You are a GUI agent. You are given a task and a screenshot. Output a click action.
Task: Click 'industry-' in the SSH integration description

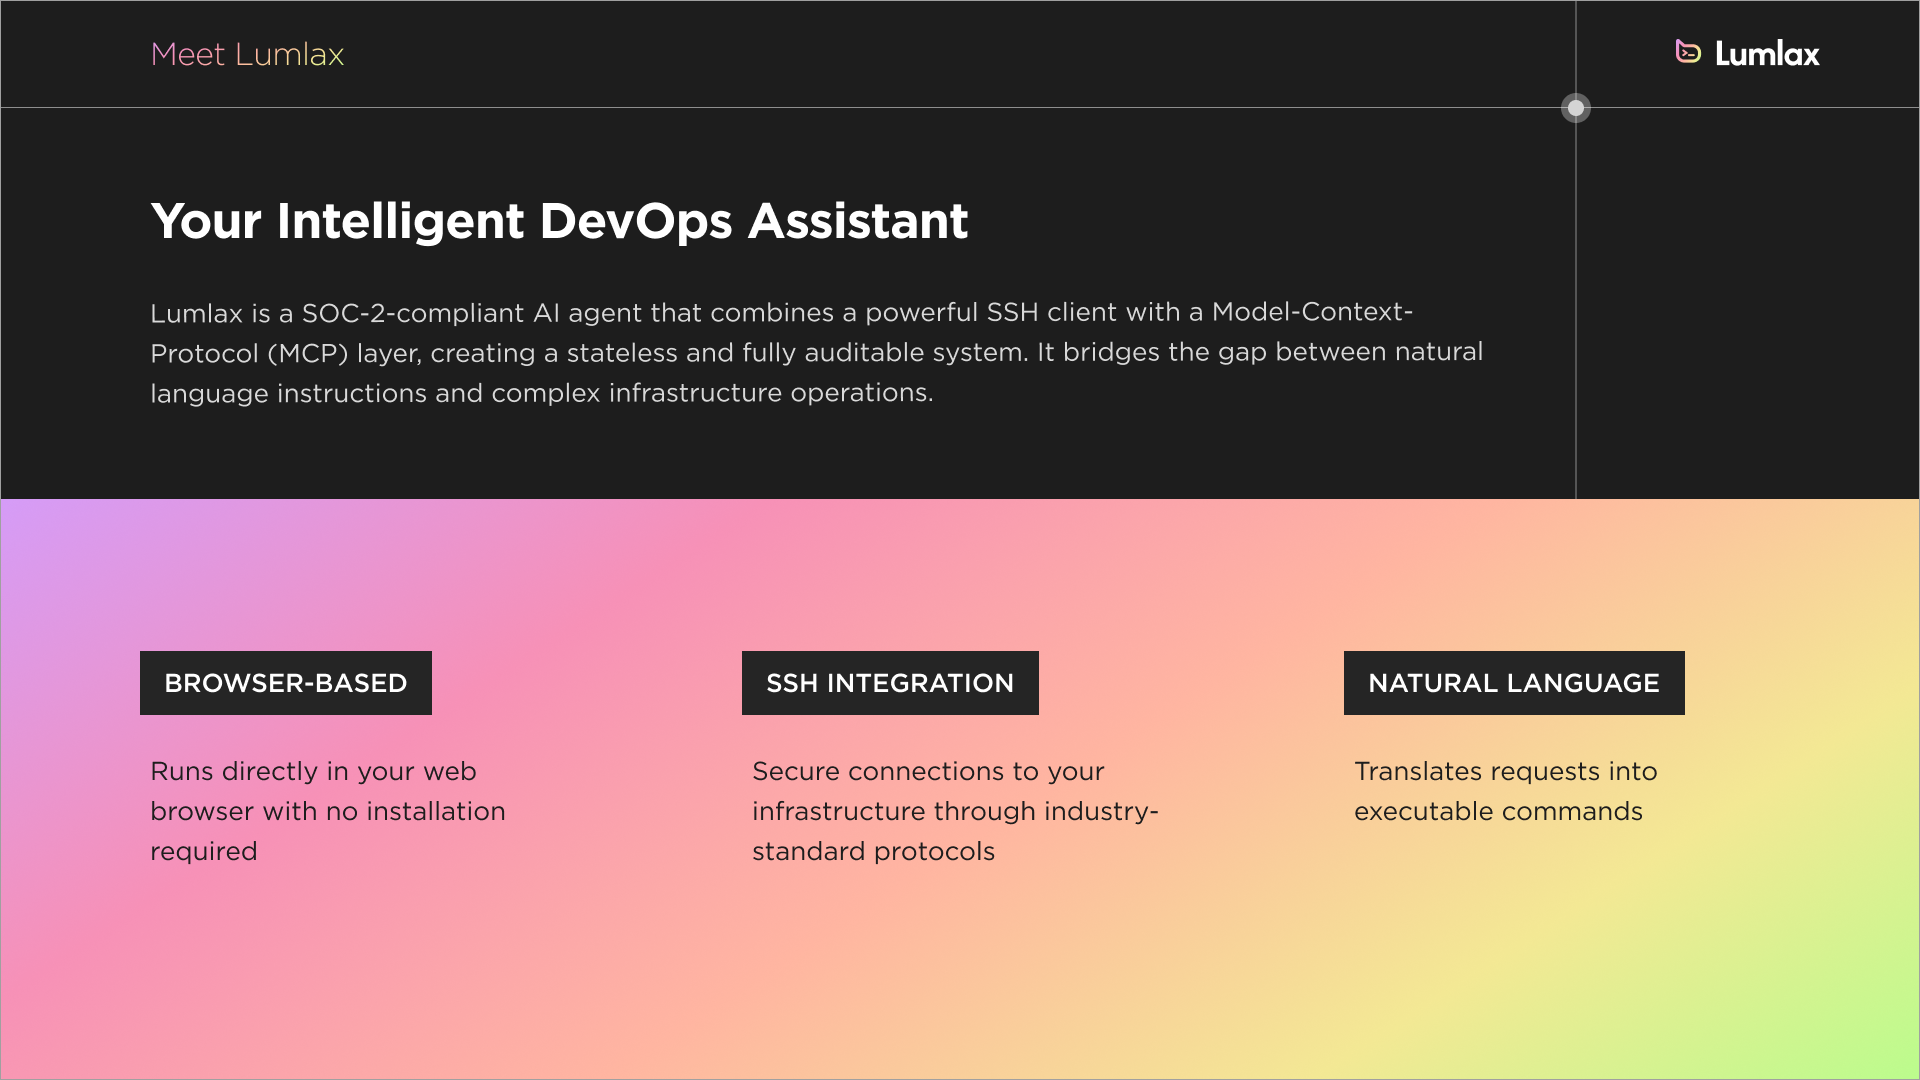click(x=1101, y=811)
